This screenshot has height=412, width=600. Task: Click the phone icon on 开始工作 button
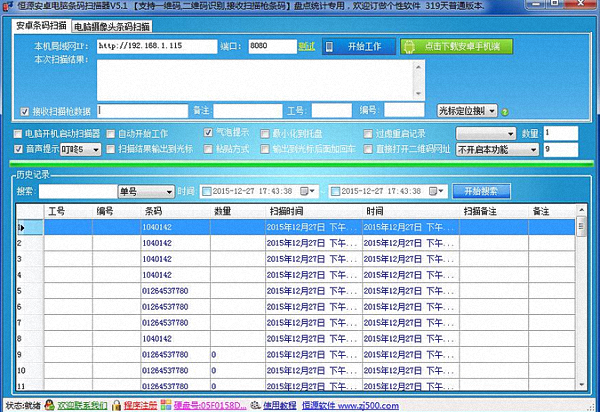tap(332, 47)
